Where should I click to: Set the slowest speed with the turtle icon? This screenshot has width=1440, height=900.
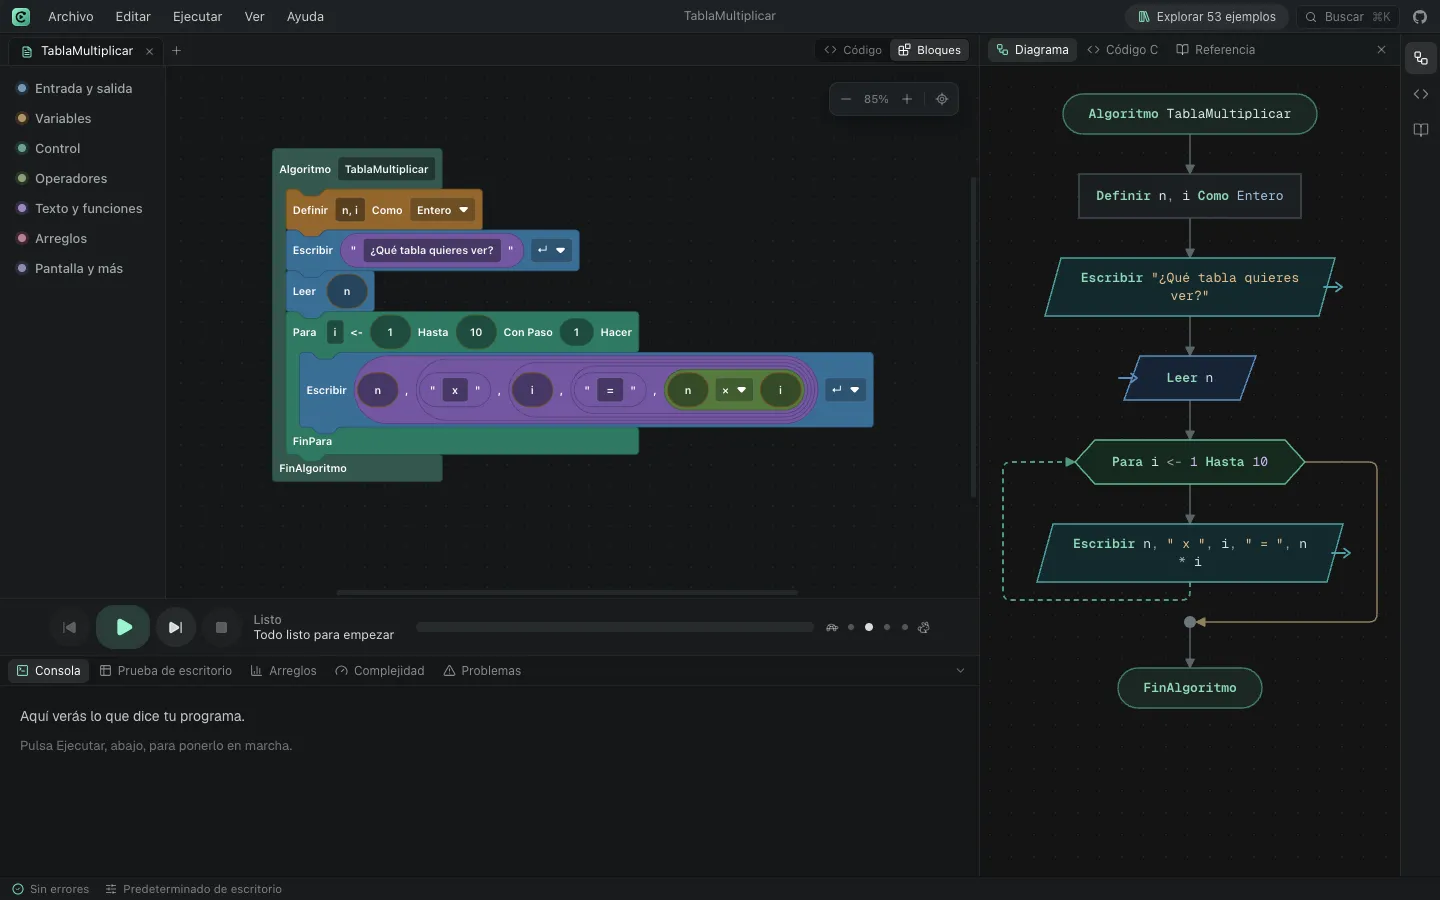[x=832, y=628]
